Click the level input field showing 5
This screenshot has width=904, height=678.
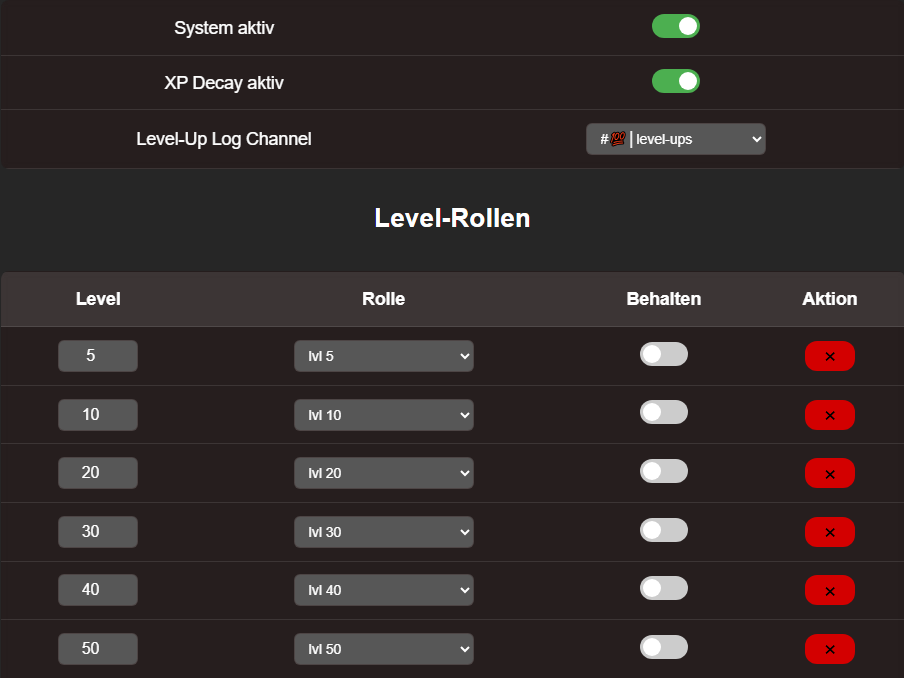tap(97, 356)
